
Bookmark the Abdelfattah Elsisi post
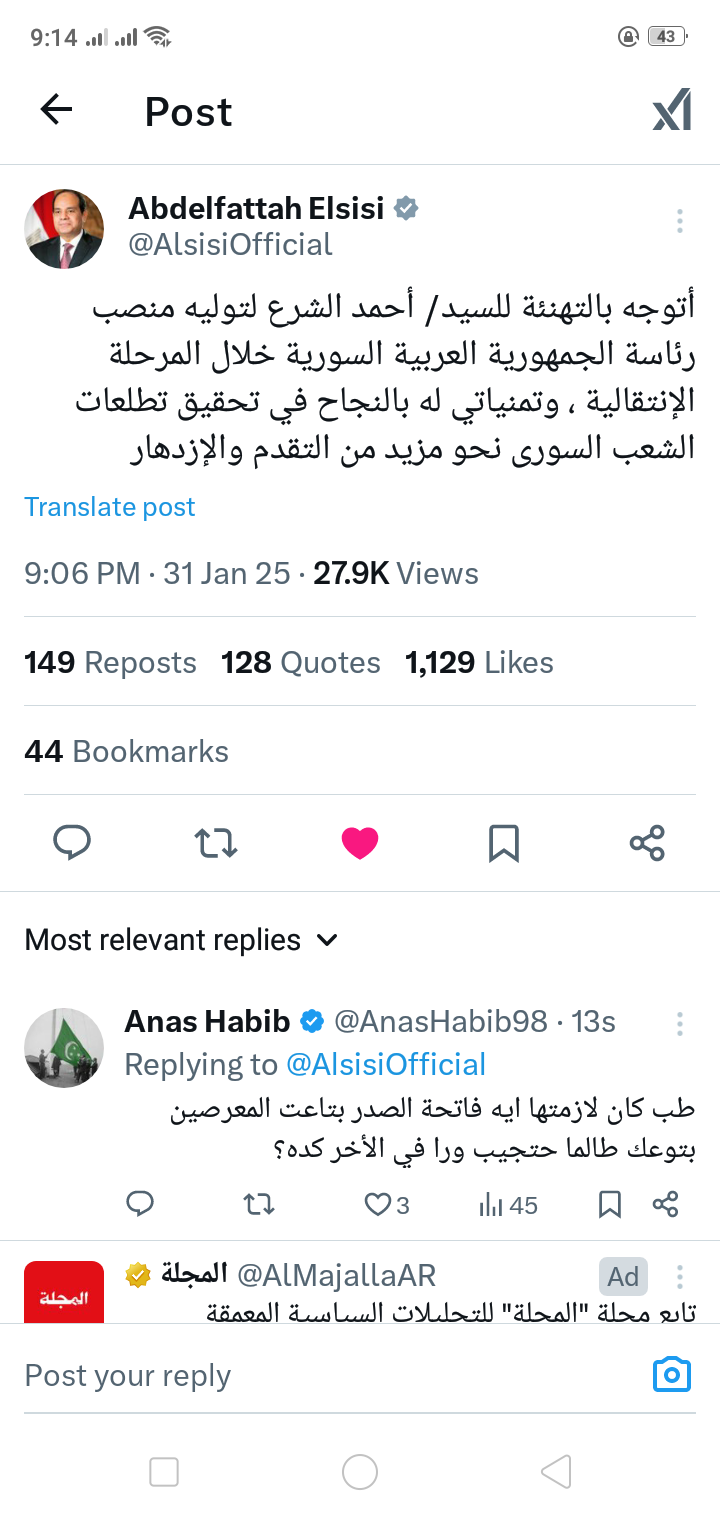[503, 843]
